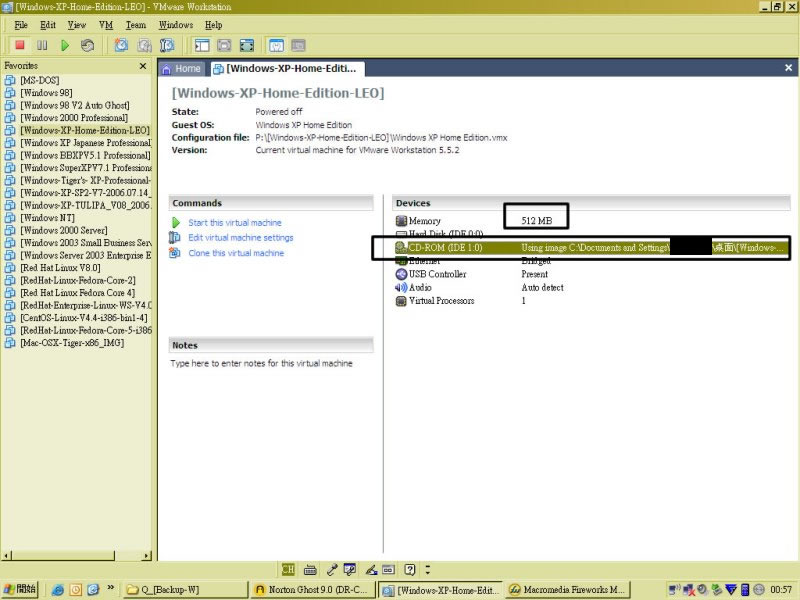The height and width of the screenshot is (600, 800).
Task: Select [Windows 2000 Professional] favorite
Action: coord(74,118)
